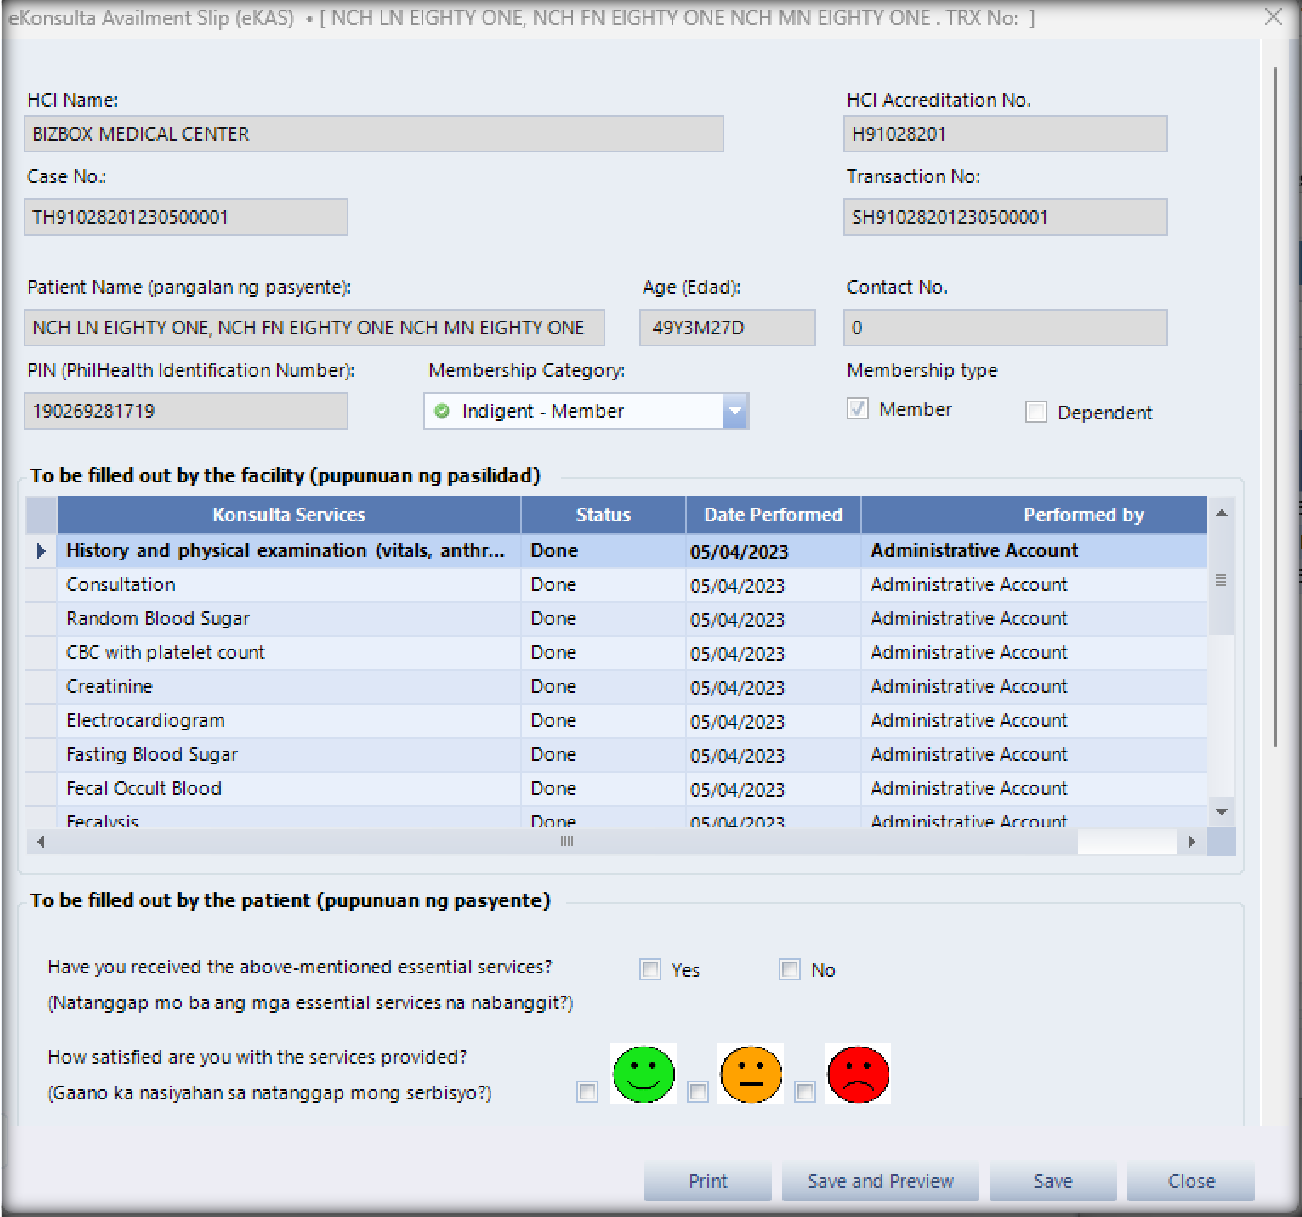
Task: Click the grid's right horizontal scroll arrow
Action: coord(1191,842)
